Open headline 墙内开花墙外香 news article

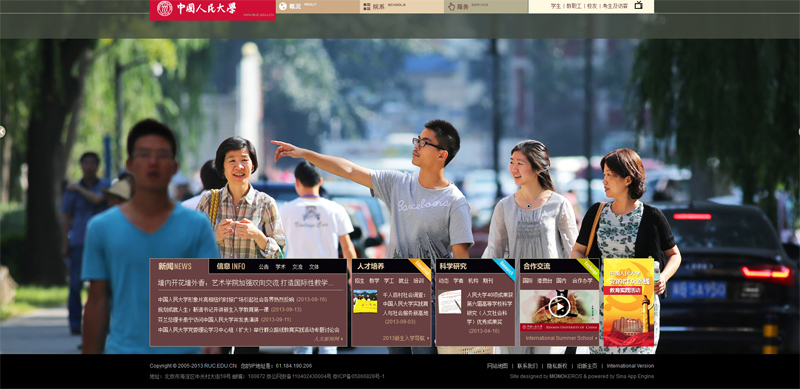(245, 282)
